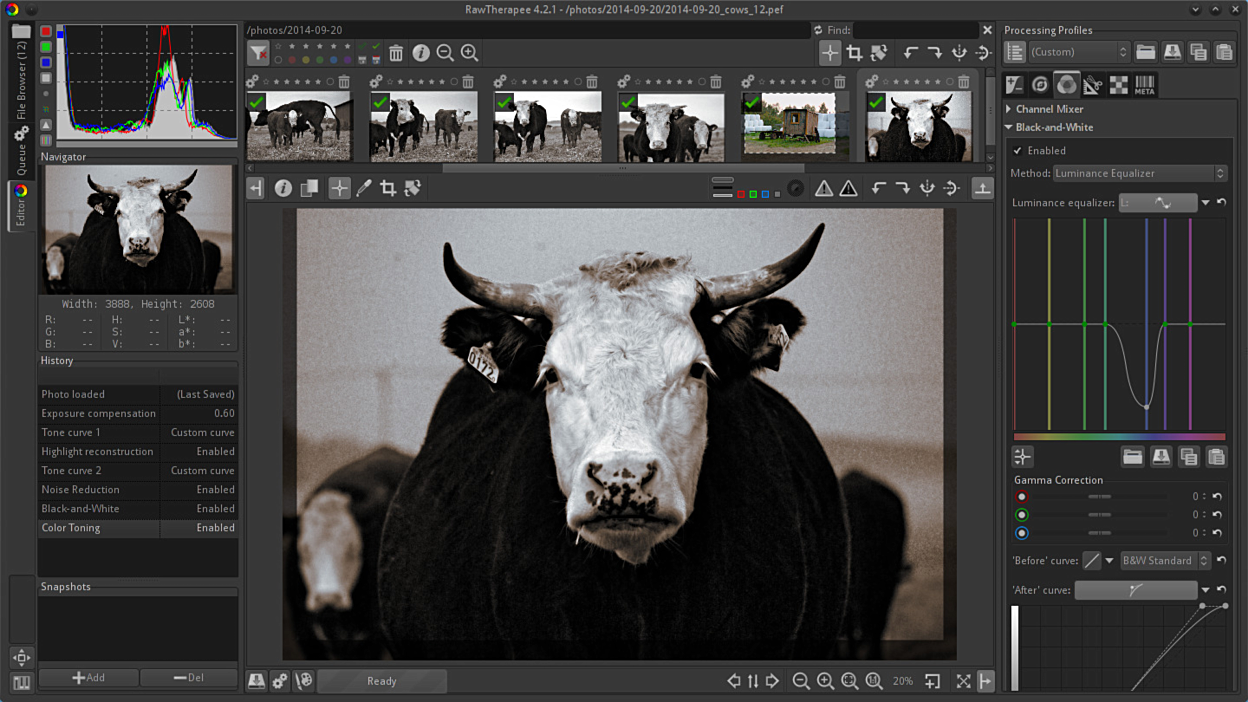Adjust the red Gamma Correction slider
This screenshot has height=702, width=1248.
(1100, 497)
